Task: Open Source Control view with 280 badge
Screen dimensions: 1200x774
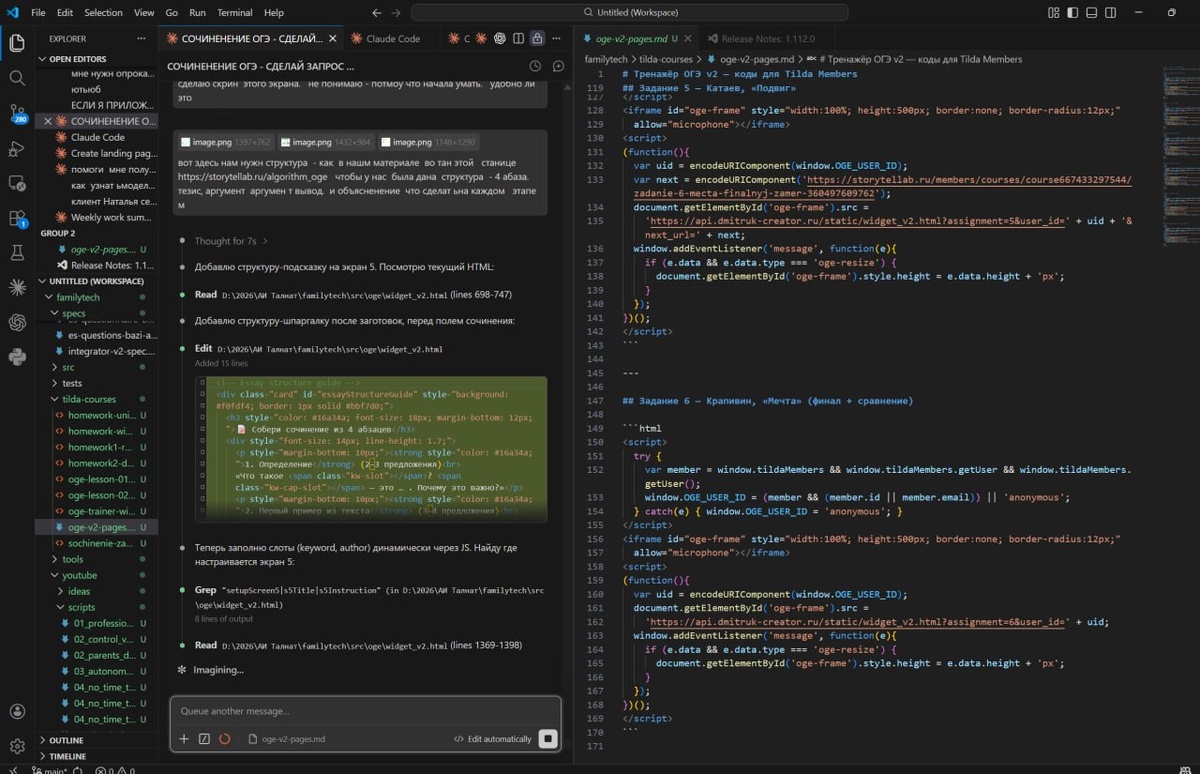Action: [x=17, y=113]
